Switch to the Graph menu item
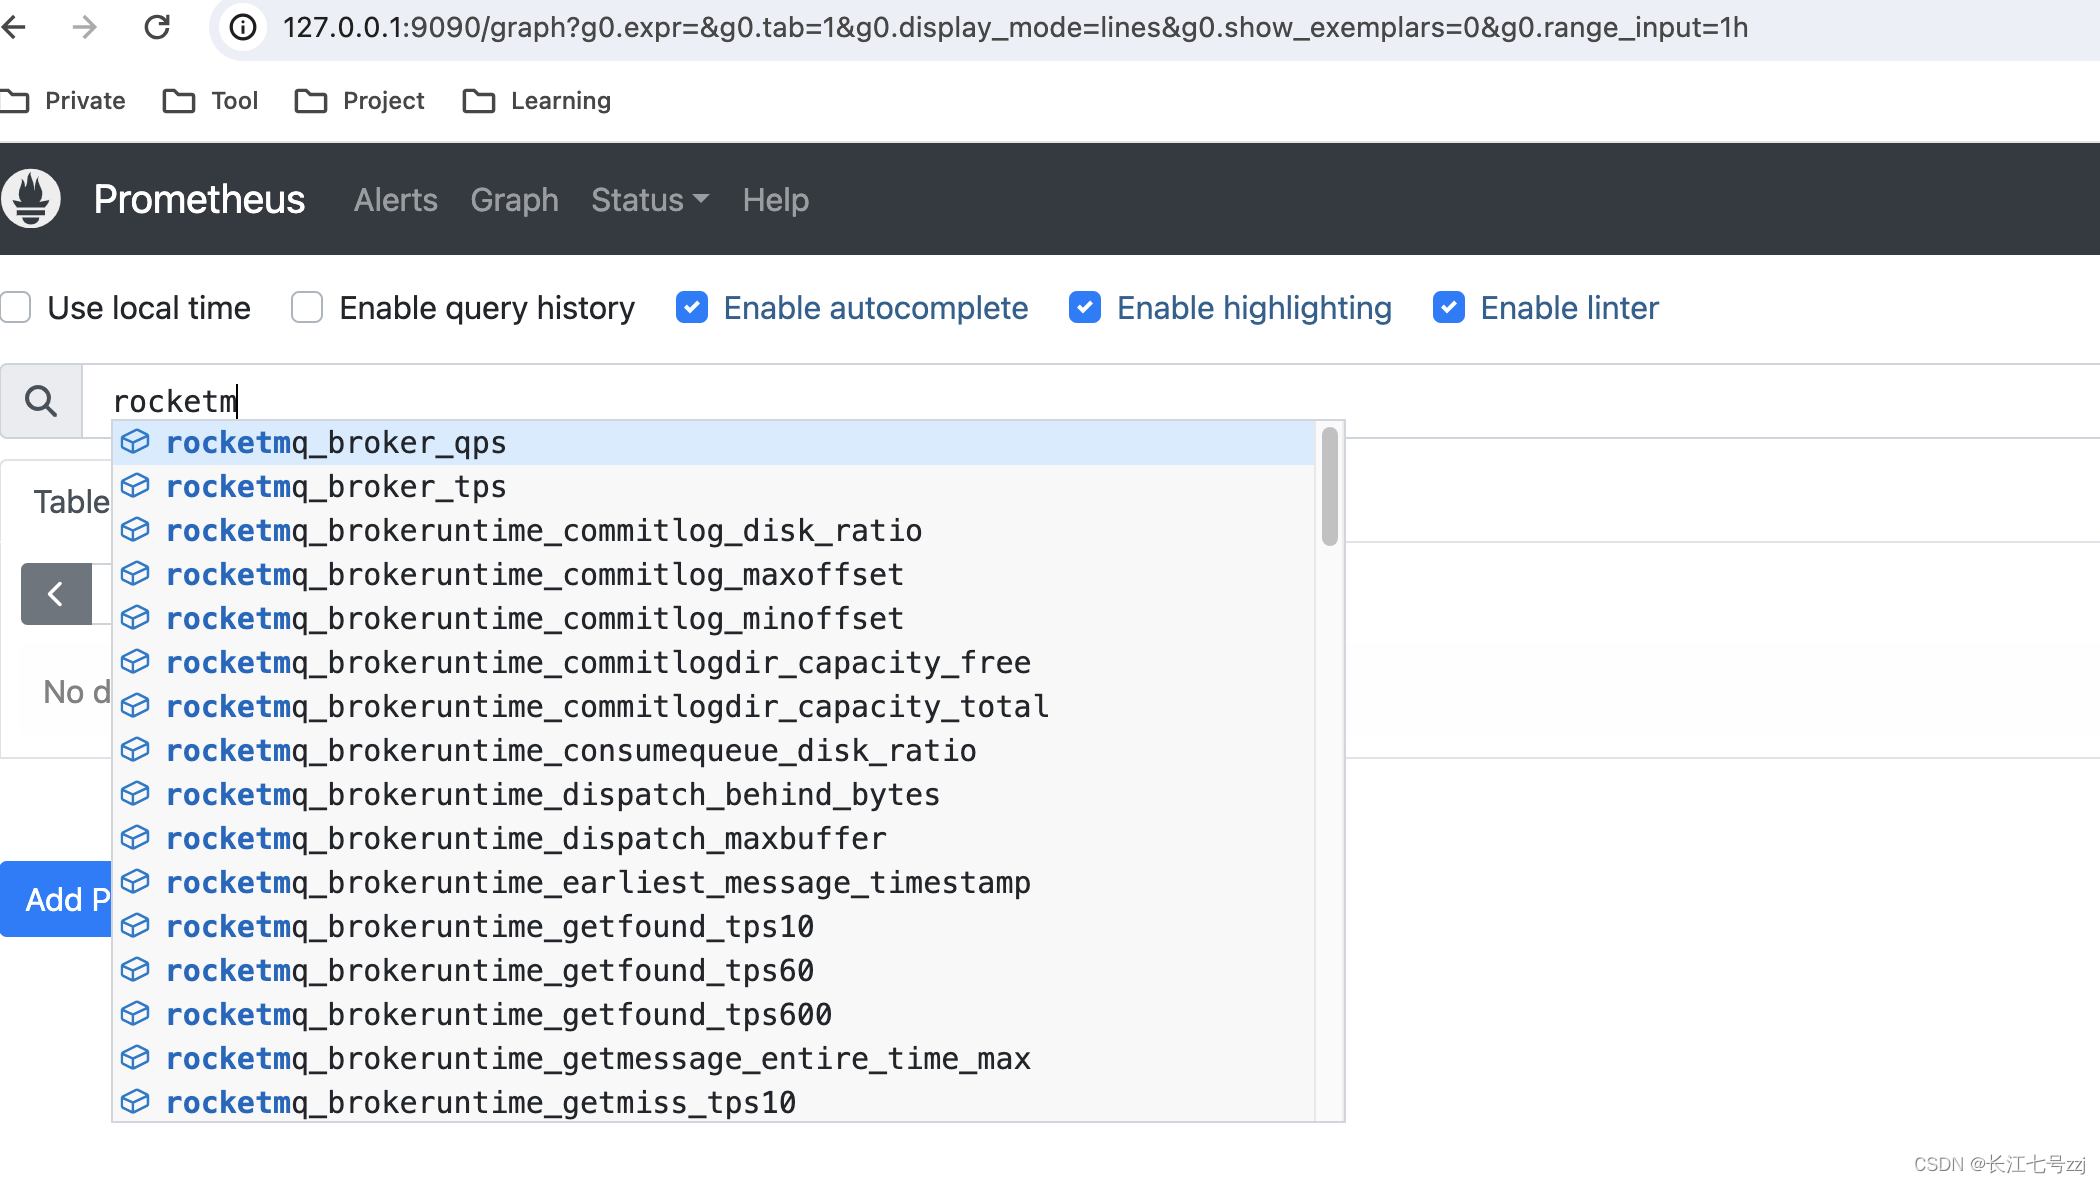 514,200
